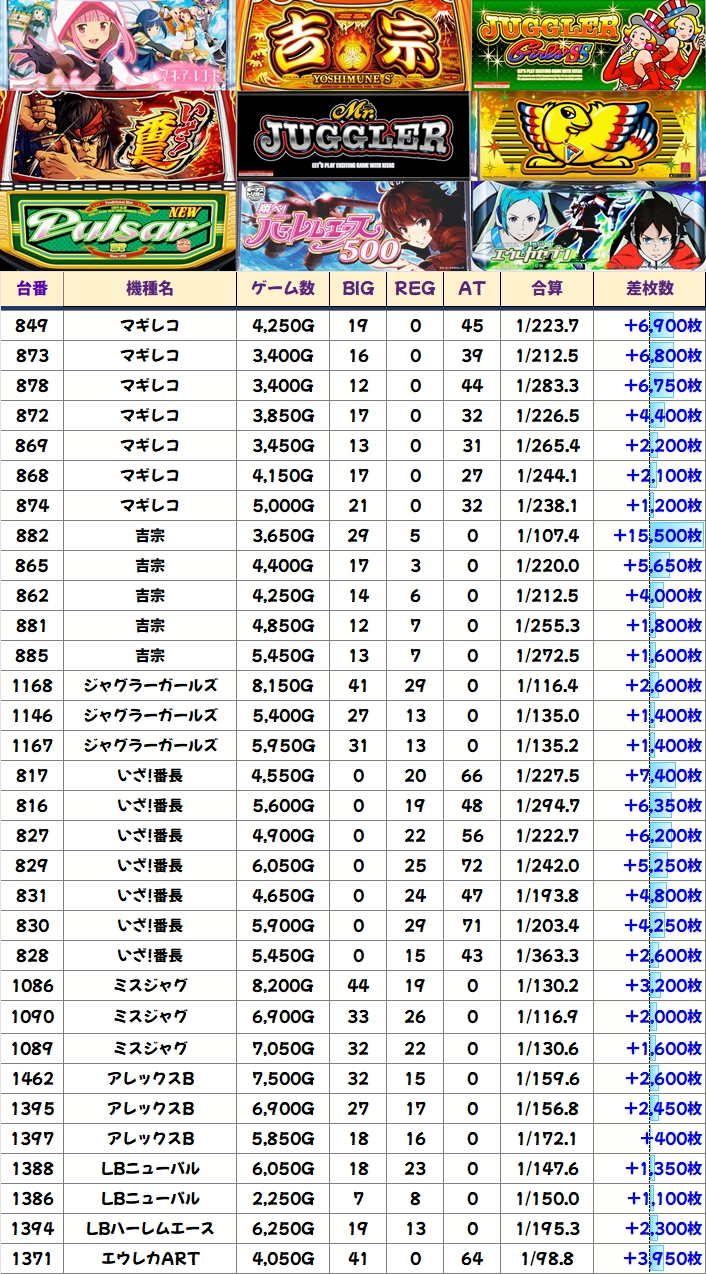Click LBニューパル in row 1388
706x1274 pixels.
click(x=150, y=1168)
